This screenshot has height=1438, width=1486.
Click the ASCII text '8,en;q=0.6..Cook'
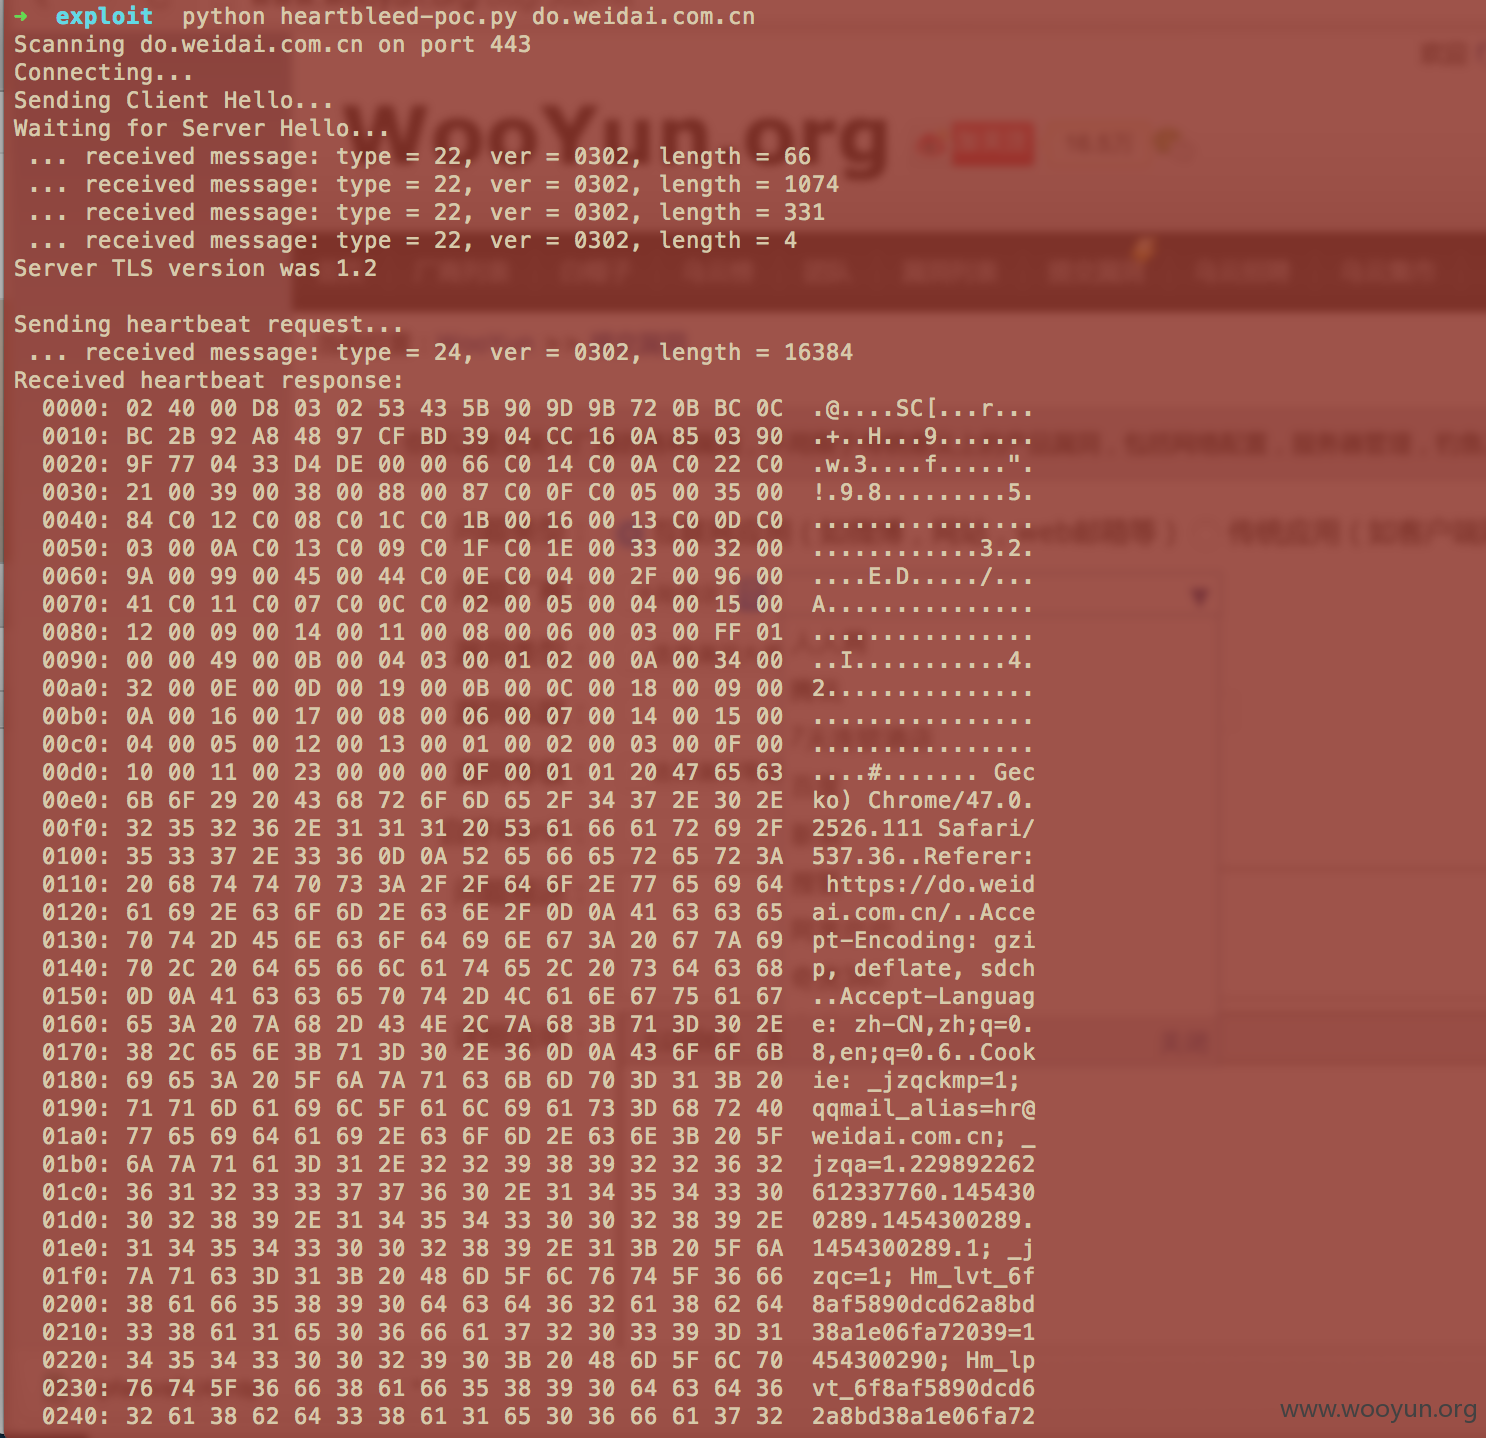click(x=923, y=1052)
